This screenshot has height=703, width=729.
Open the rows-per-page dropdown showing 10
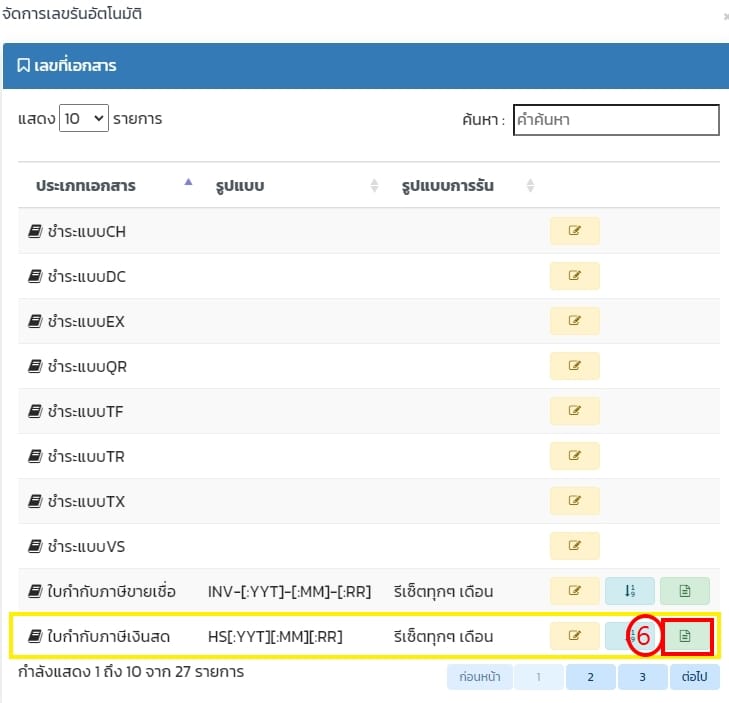point(84,119)
